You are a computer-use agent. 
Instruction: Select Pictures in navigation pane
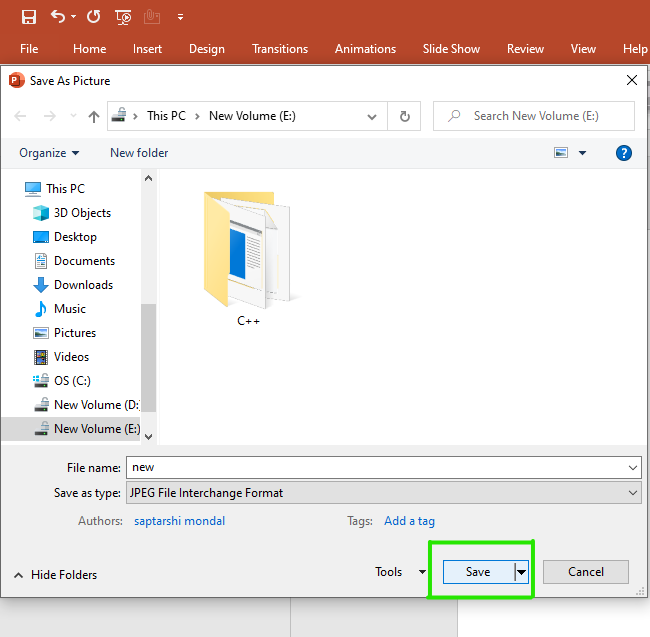point(75,333)
